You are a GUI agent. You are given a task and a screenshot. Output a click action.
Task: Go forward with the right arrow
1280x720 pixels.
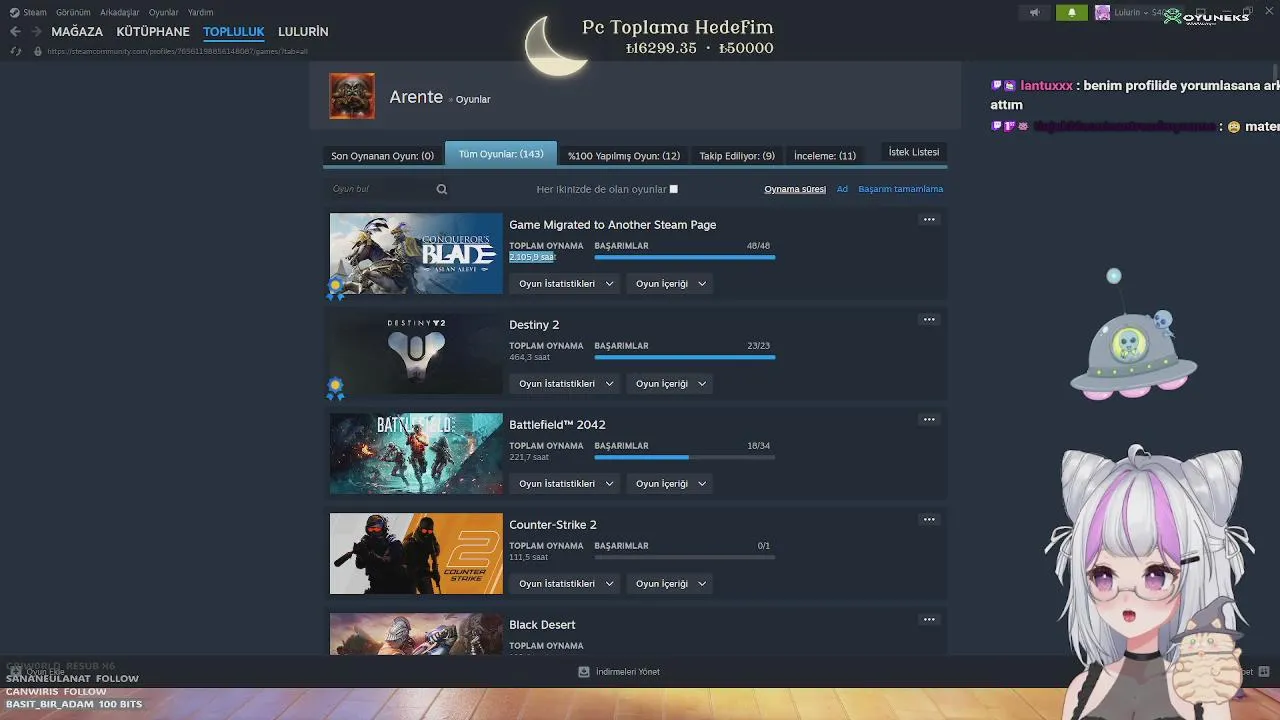[36, 32]
